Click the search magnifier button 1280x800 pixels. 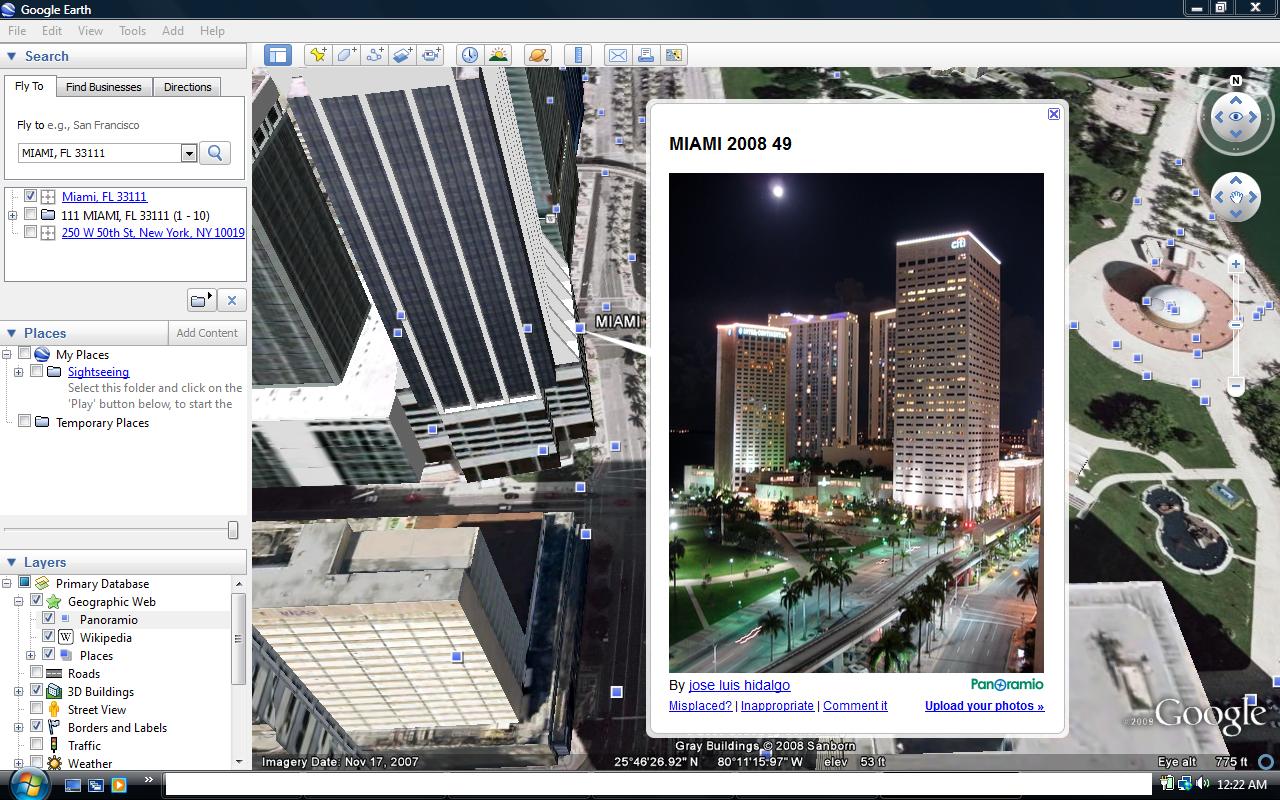point(215,153)
